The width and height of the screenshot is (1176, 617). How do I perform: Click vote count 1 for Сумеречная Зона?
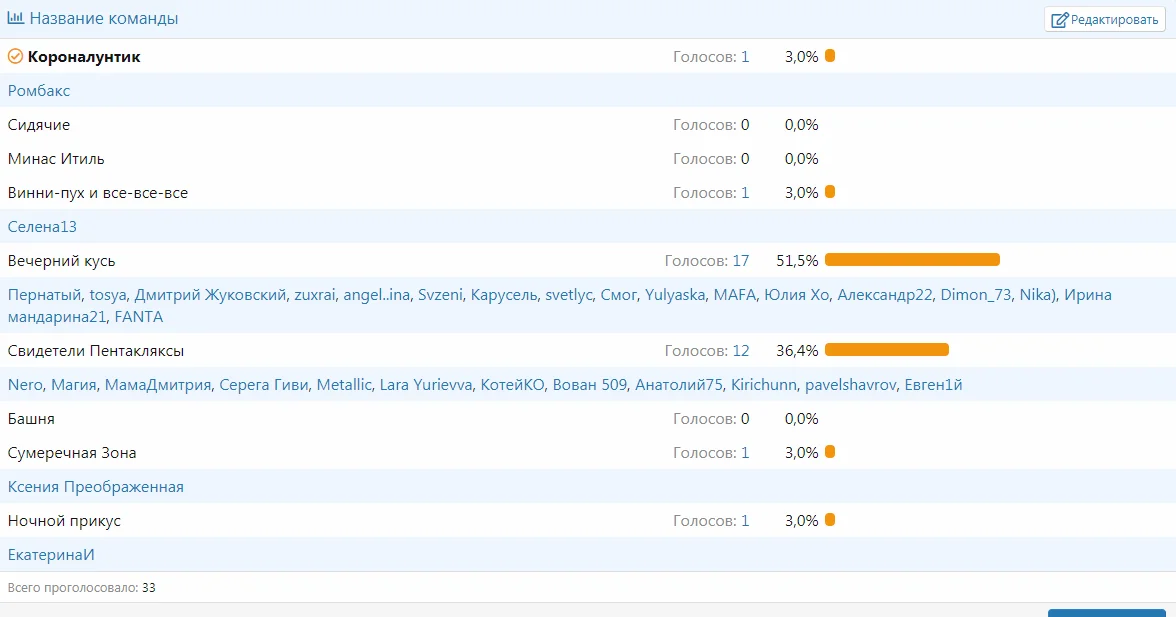tap(745, 453)
